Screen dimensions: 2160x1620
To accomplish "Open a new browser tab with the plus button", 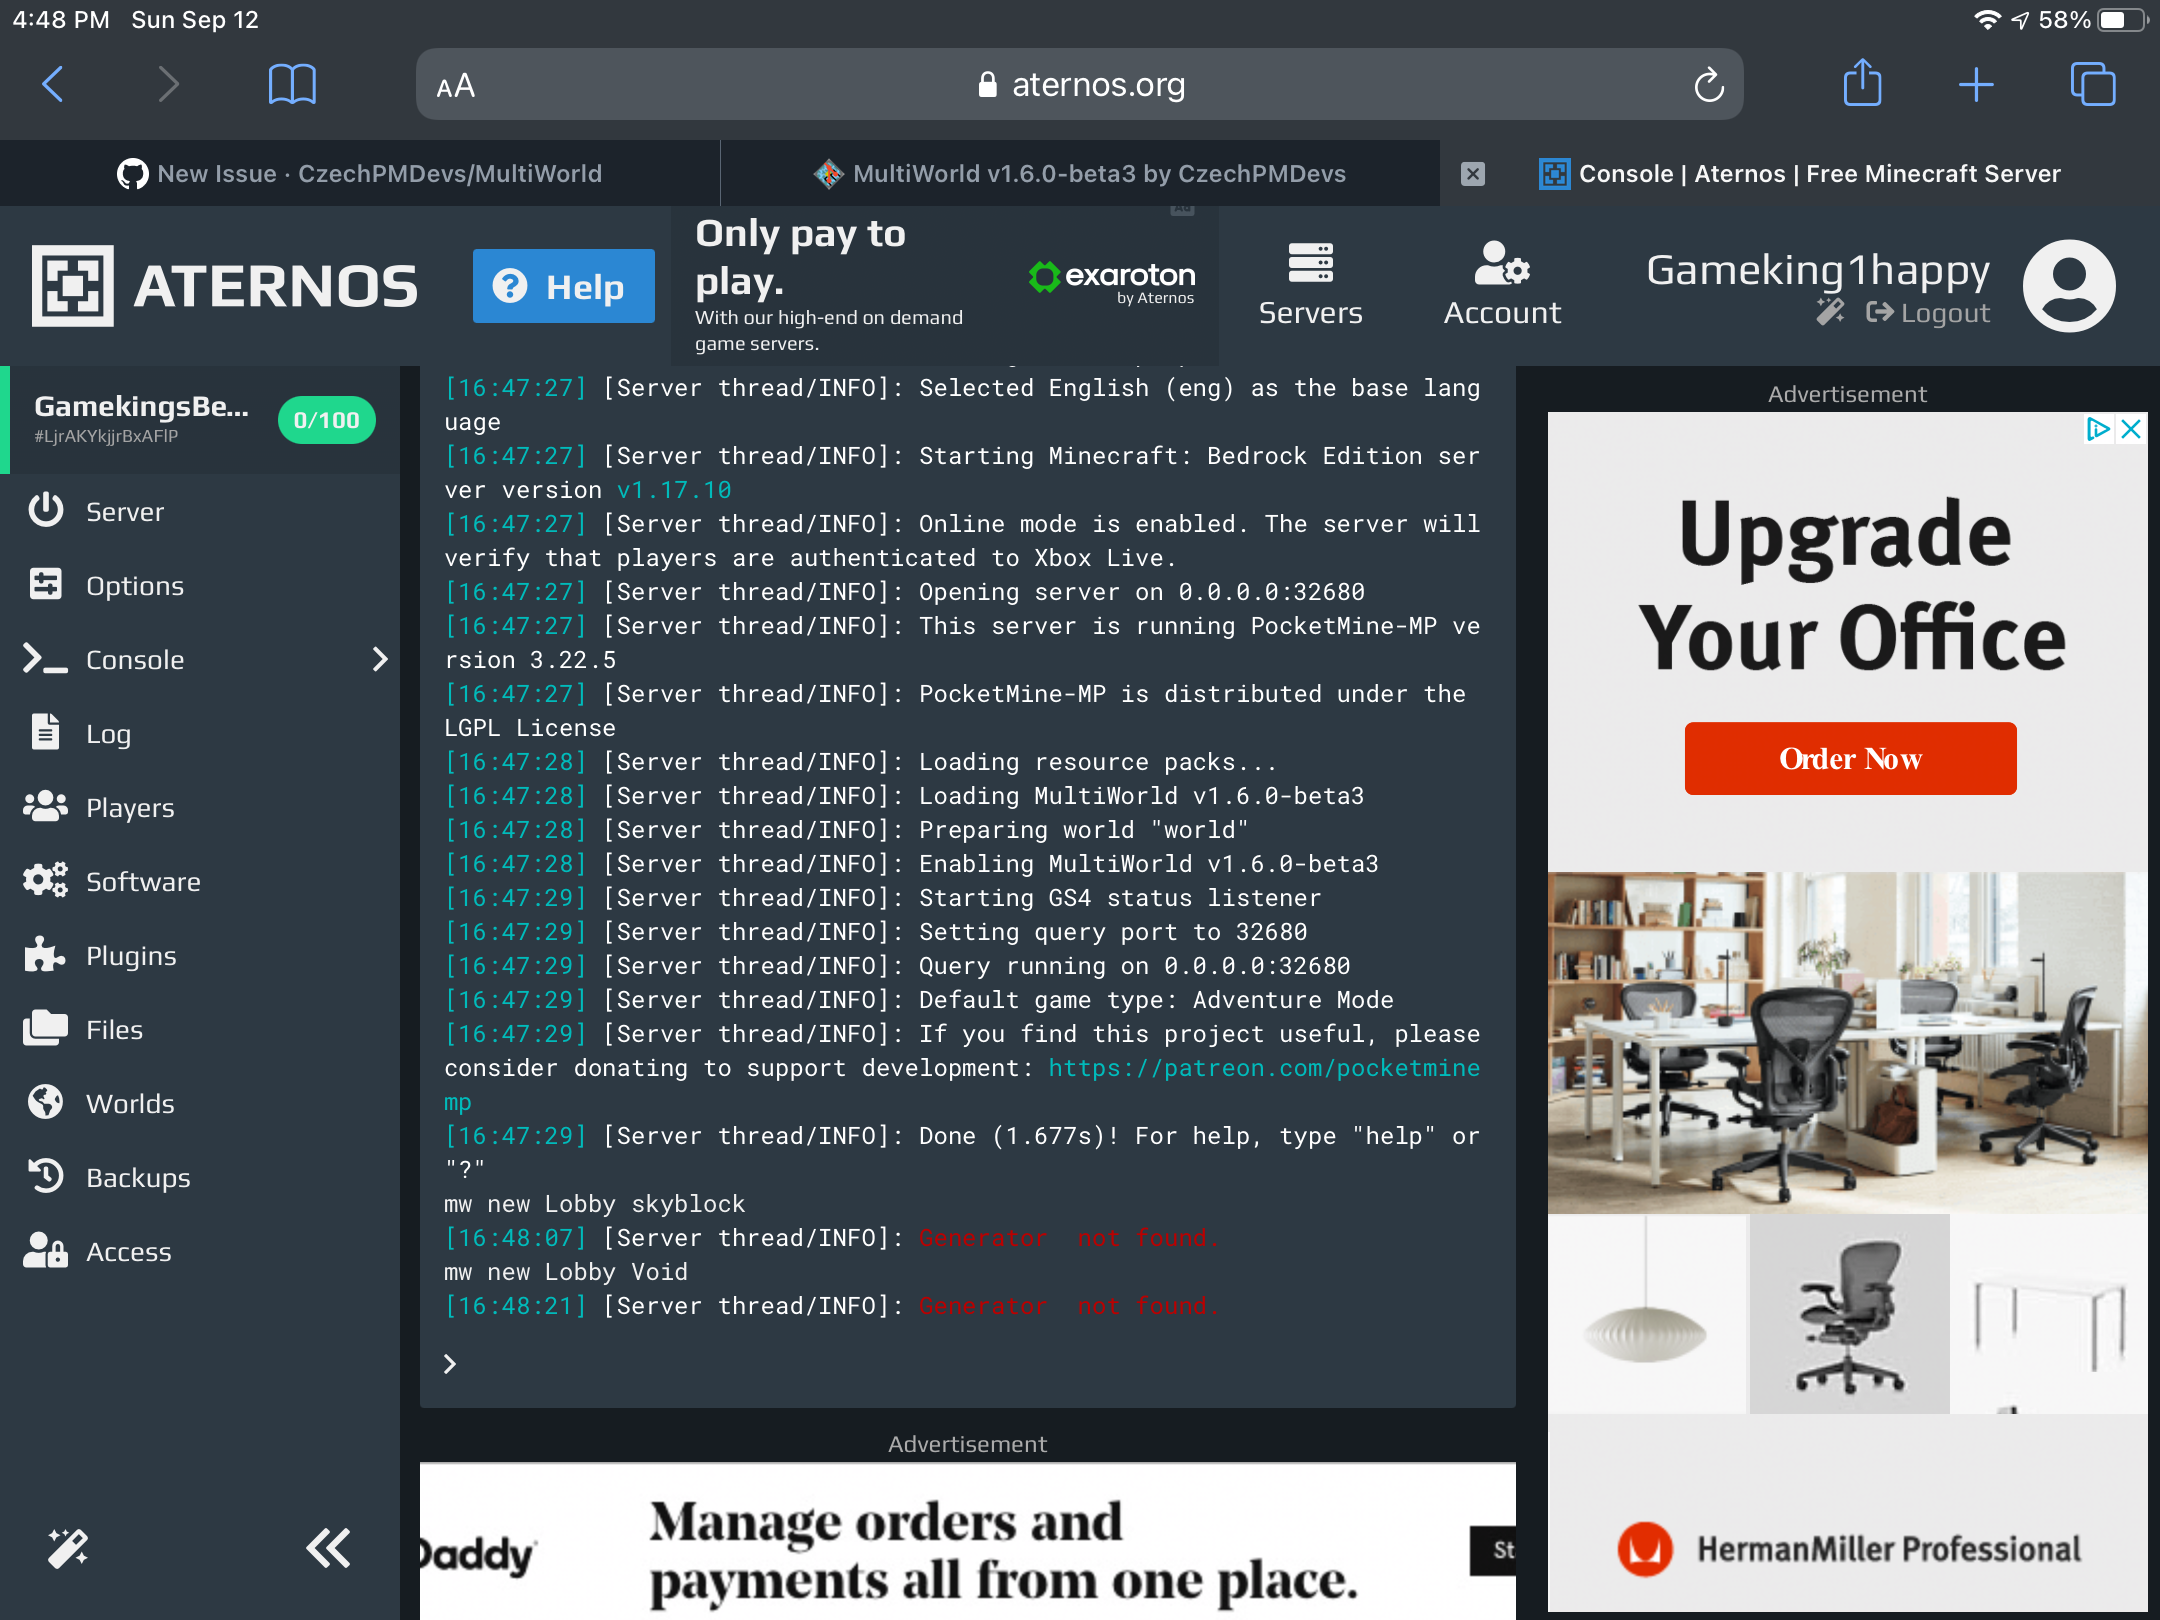I will [x=1976, y=84].
